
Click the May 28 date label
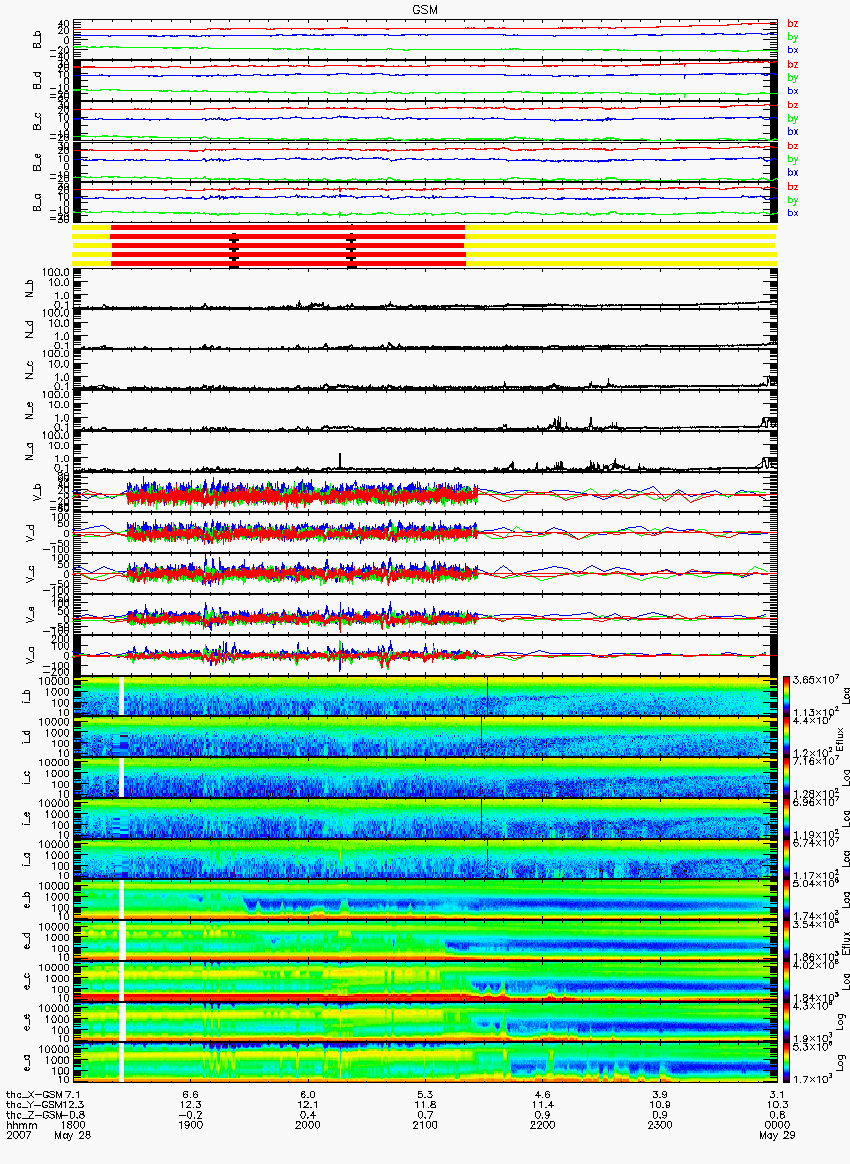pyautogui.click(x=73, y=1136)
